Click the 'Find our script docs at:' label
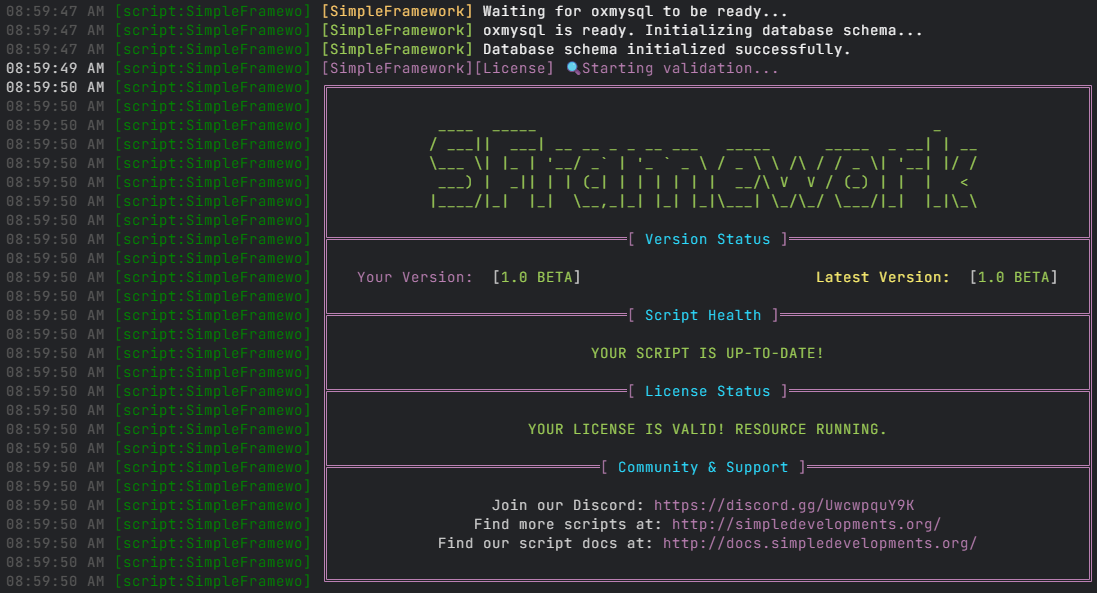Image resolution: width=1097 pixels, height=593 pixels. point(545,543)
